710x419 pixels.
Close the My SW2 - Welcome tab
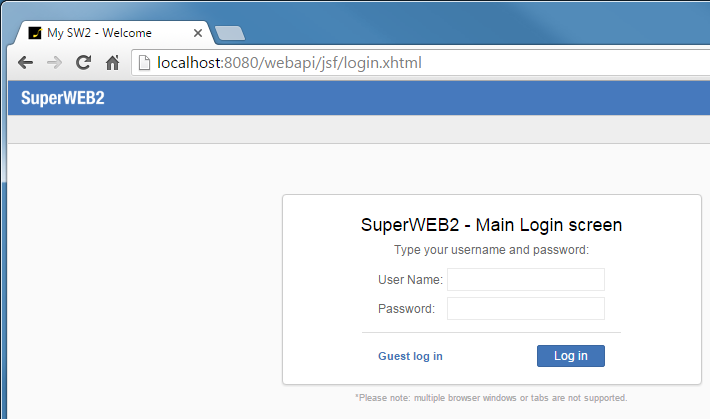[198, 33]
